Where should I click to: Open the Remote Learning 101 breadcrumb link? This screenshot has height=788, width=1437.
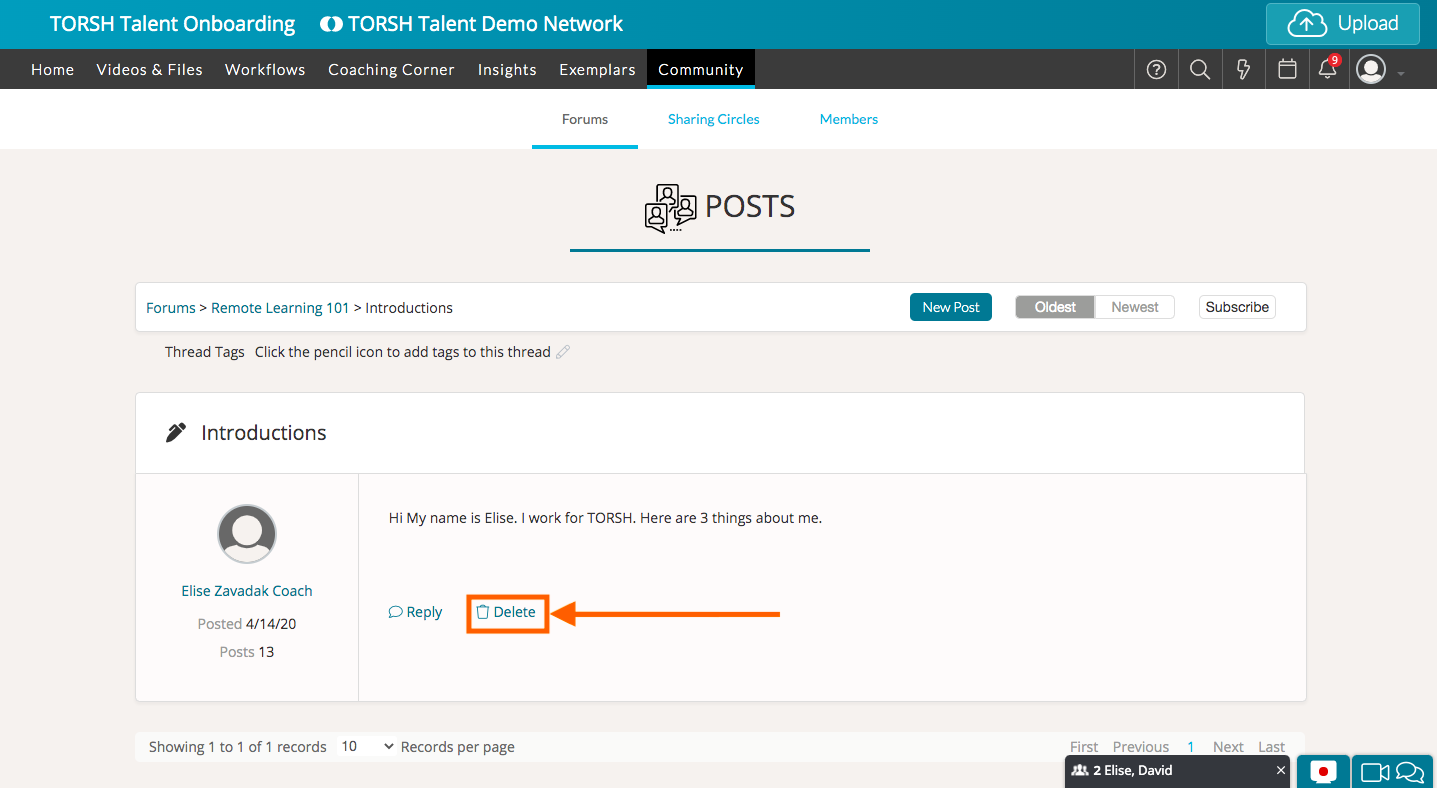click(280, 308)
